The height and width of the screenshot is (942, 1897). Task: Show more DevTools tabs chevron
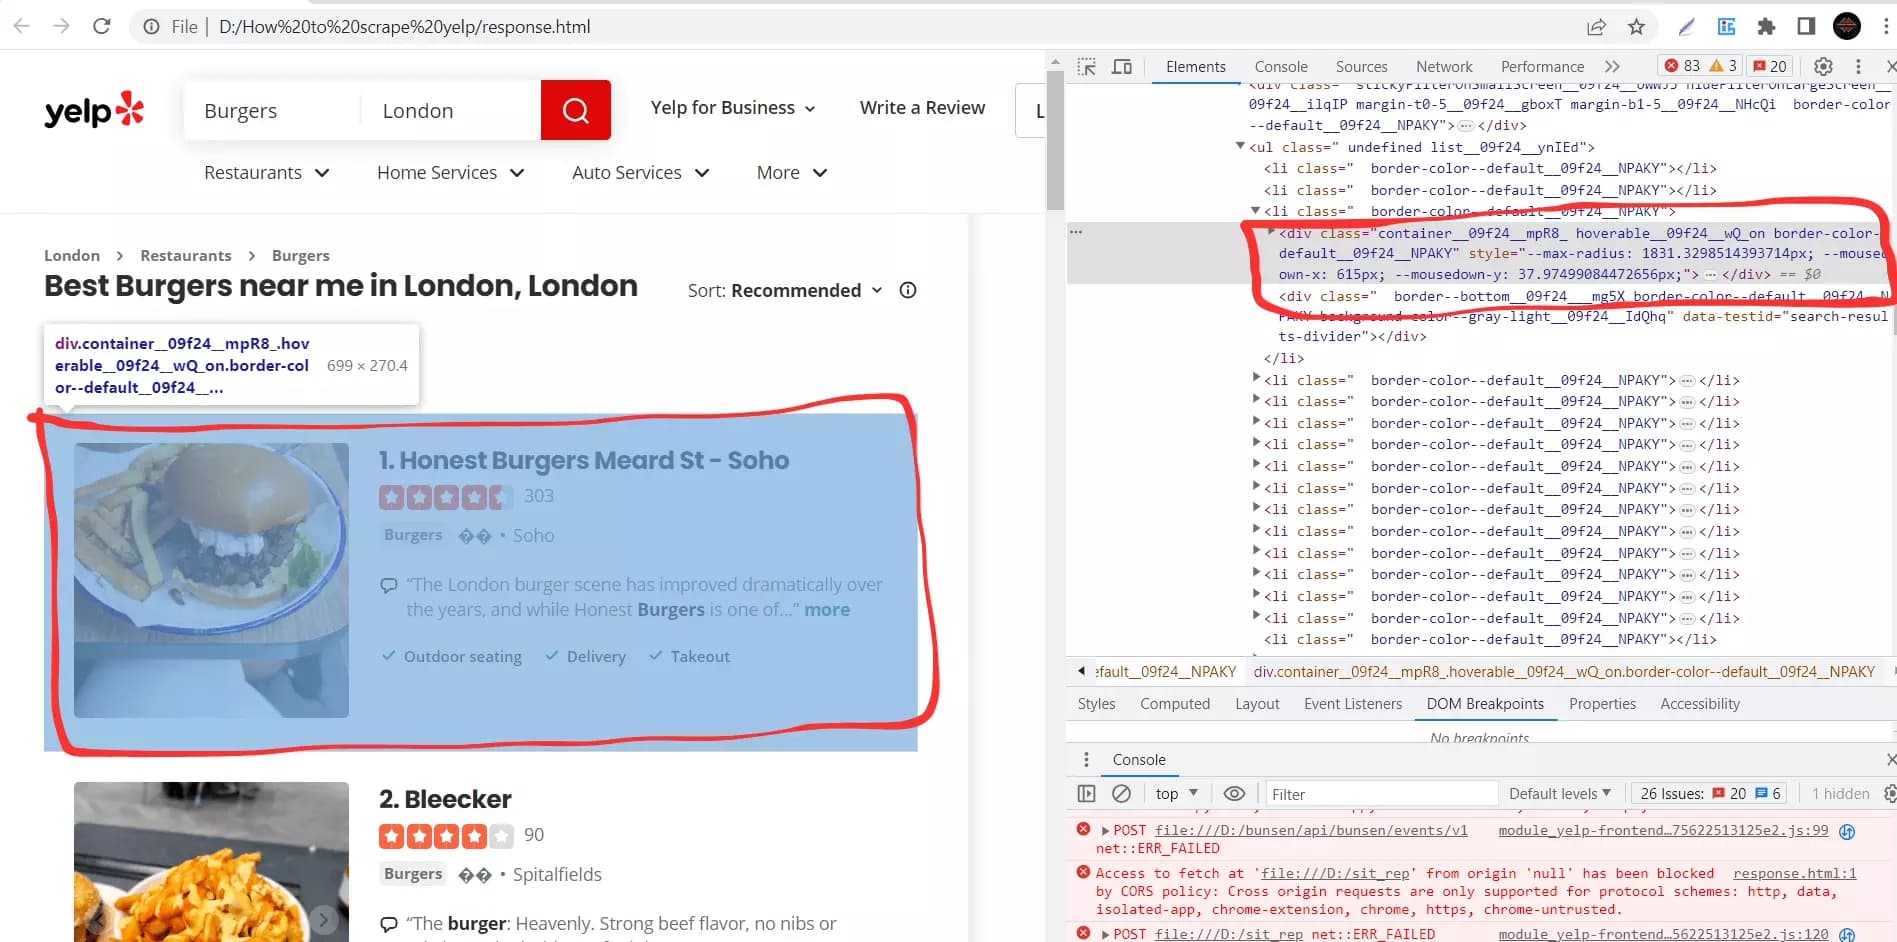(x=1612, y=66)
